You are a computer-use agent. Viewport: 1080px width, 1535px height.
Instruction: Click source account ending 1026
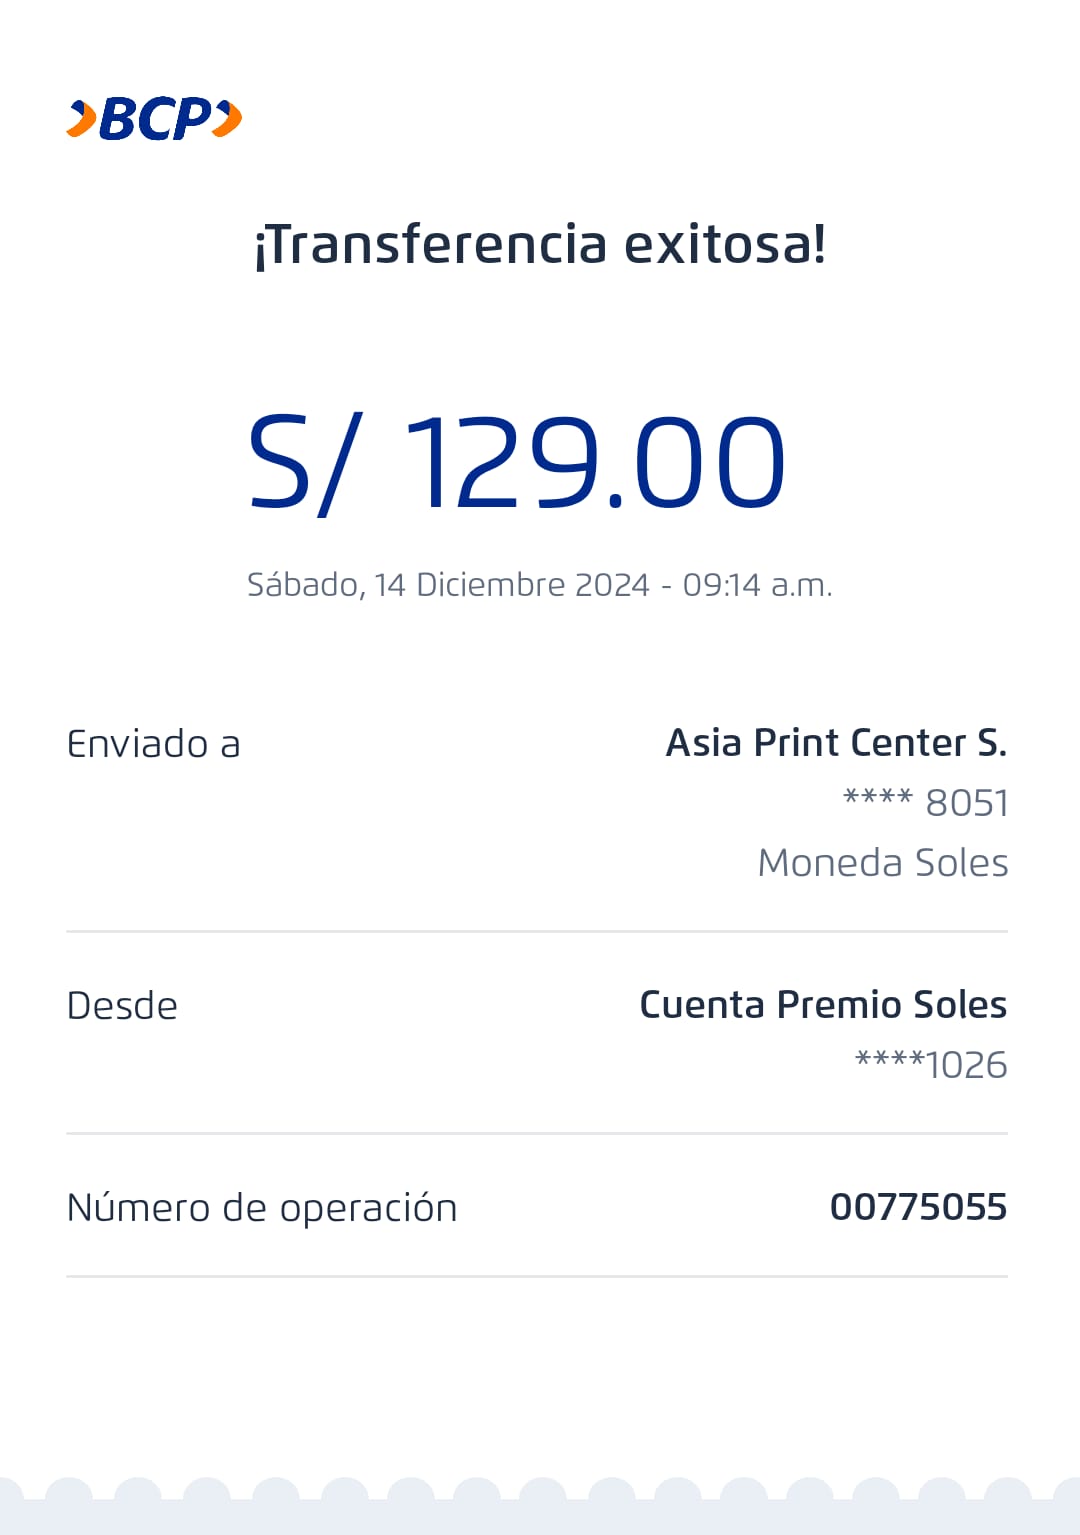tap(930, 1065)
